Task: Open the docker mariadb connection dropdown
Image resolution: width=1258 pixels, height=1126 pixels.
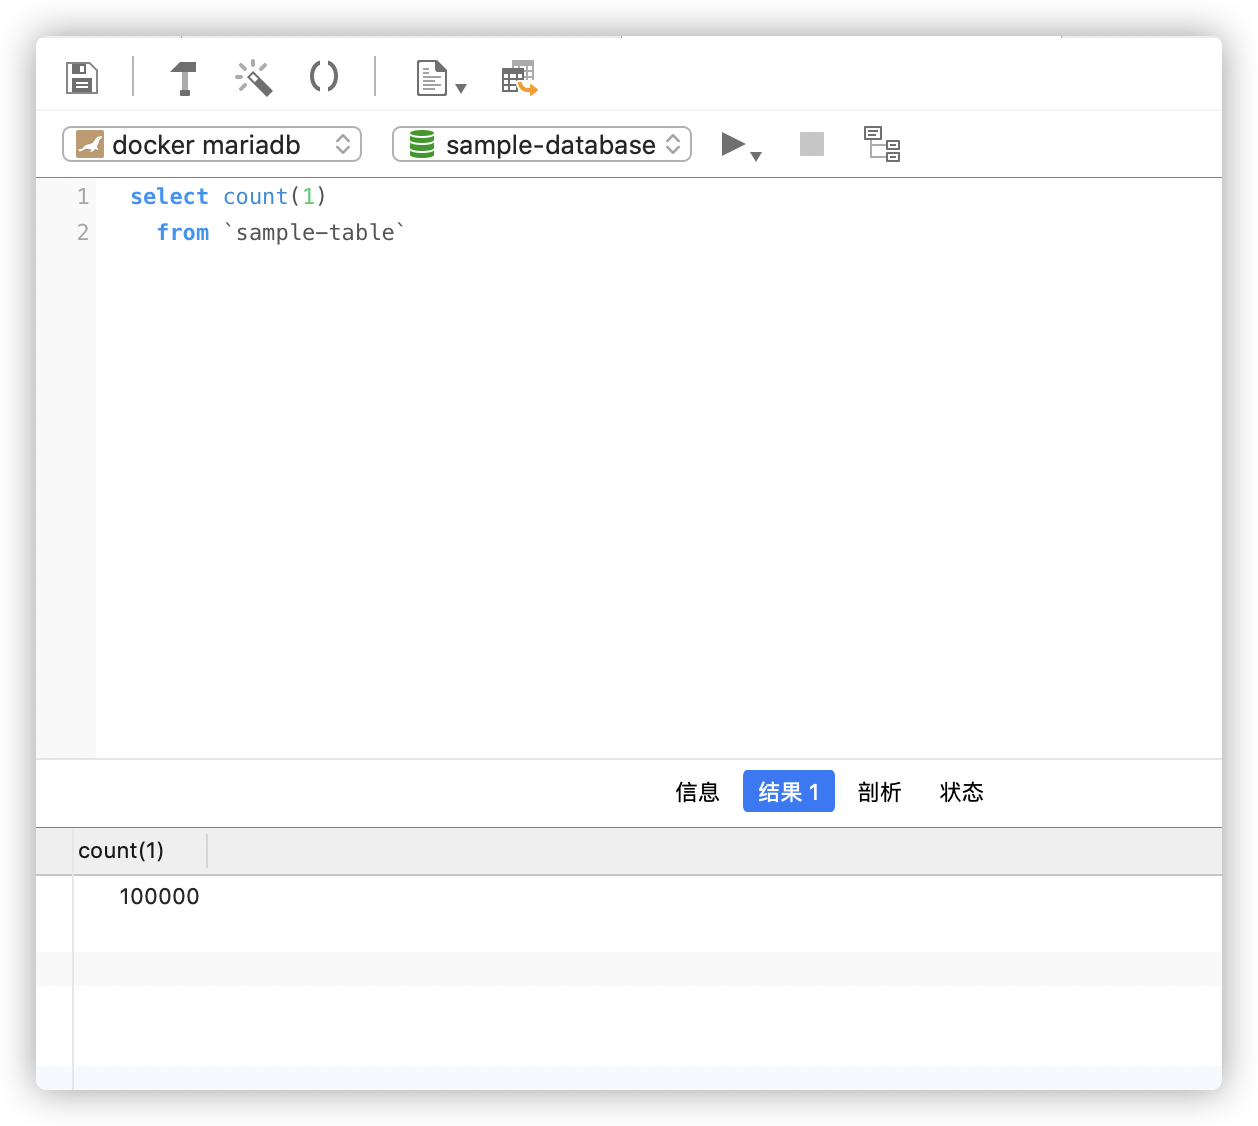Action: click(x=212, y=145)
